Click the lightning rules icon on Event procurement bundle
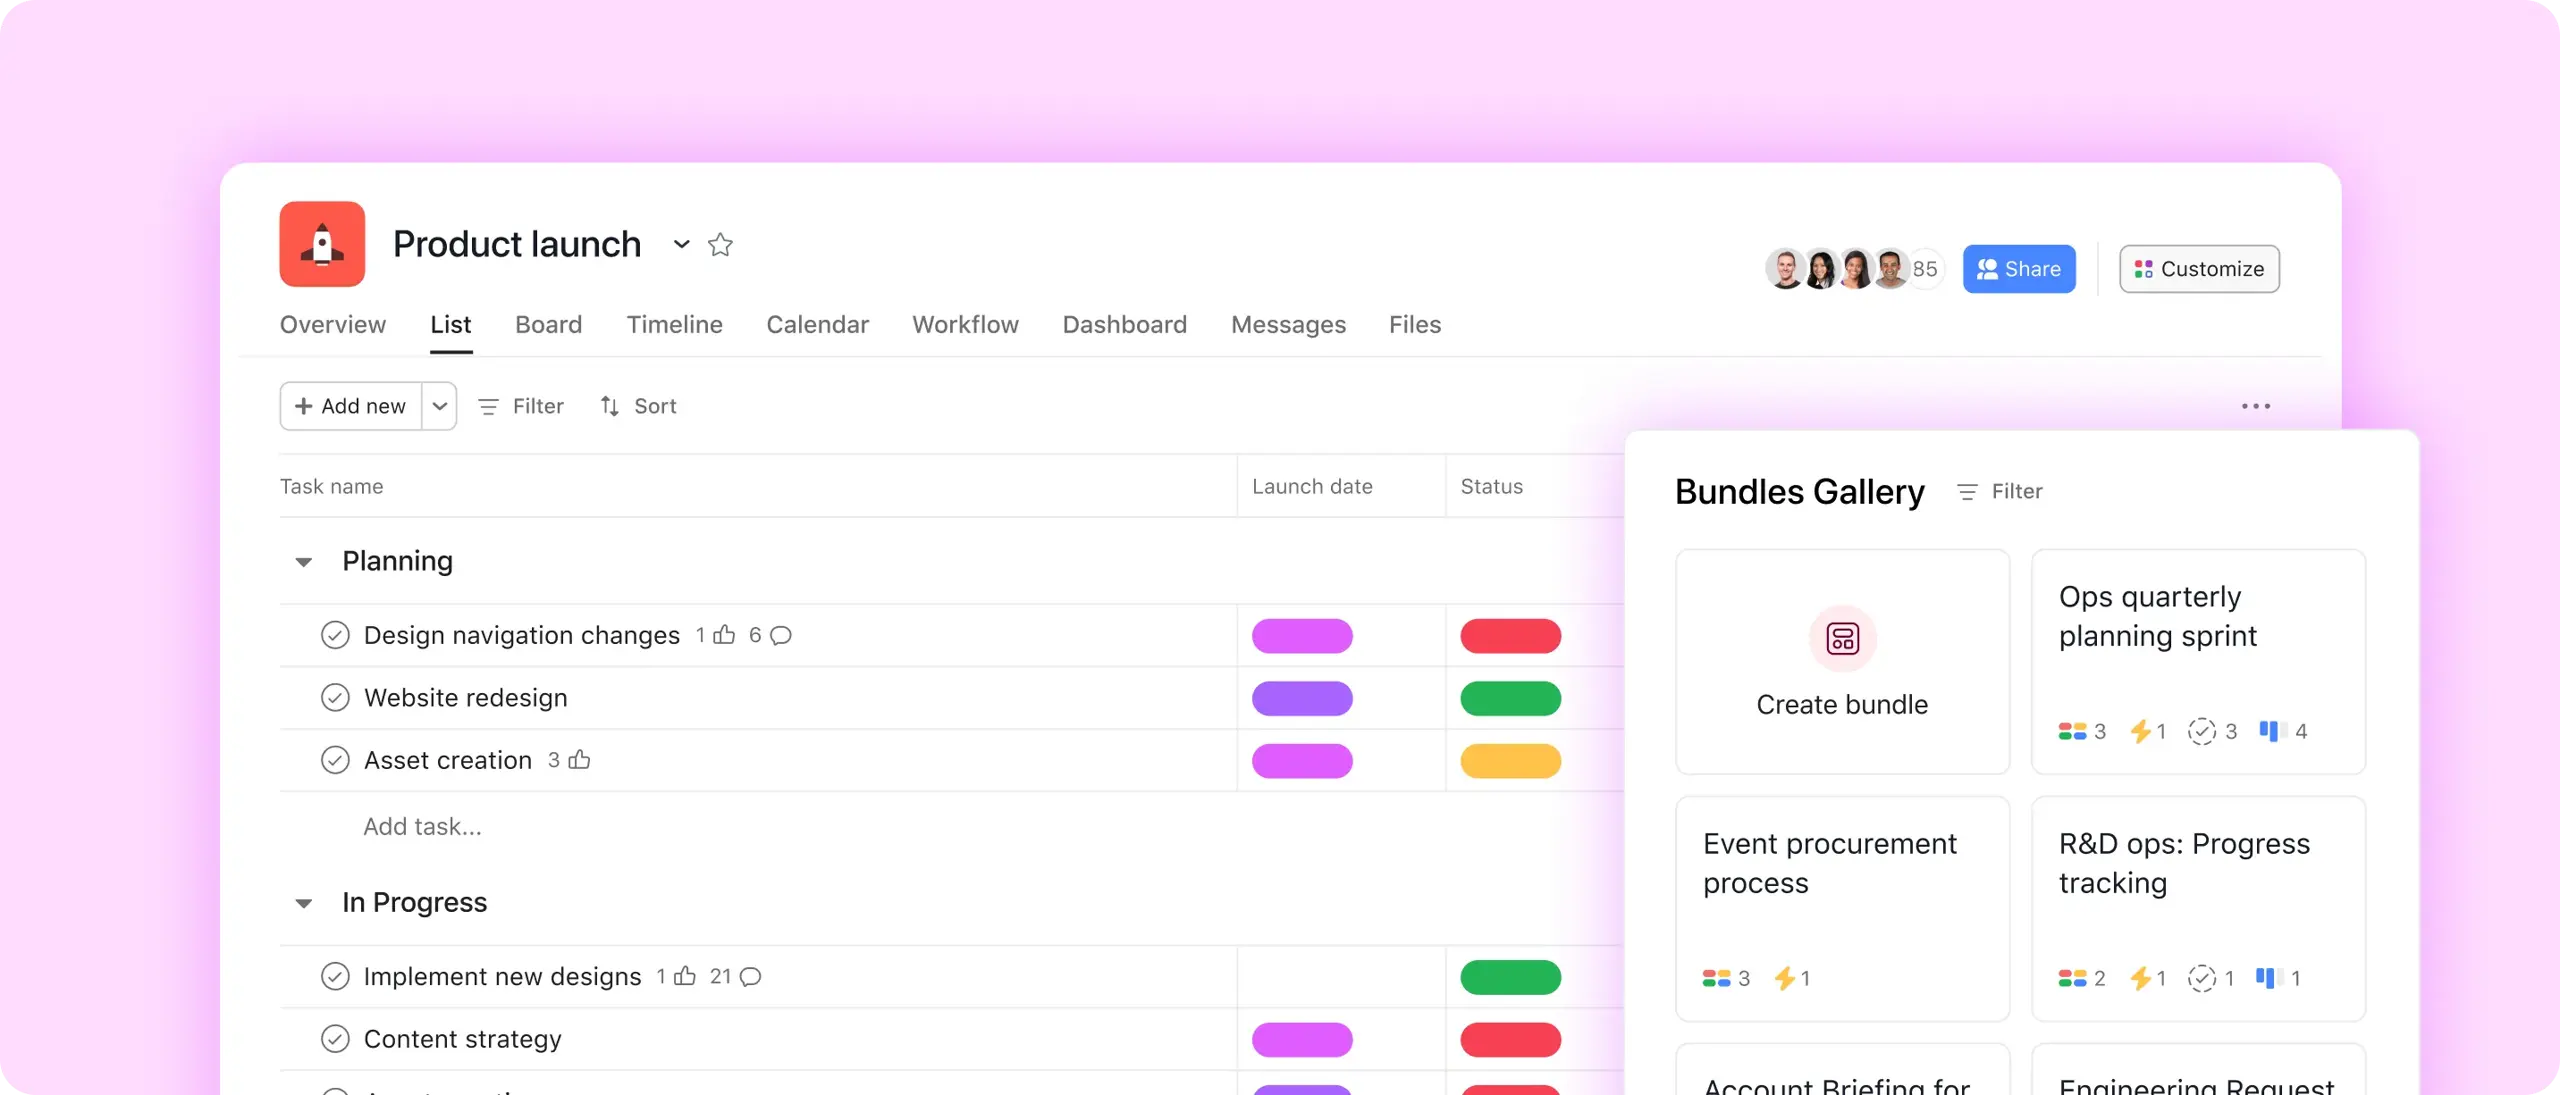The height and width of the screenshot is (1095, 2560). pos(1785,979)
